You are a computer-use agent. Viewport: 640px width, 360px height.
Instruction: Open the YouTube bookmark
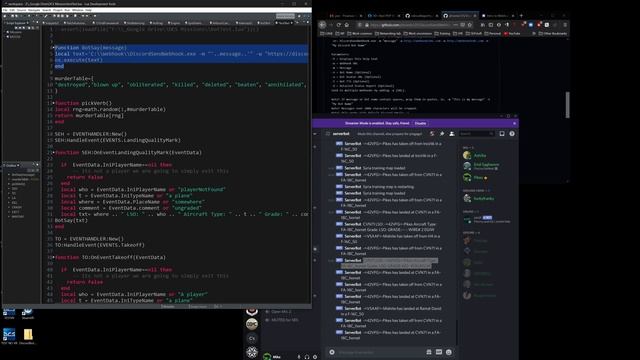[x=512, y=33]
